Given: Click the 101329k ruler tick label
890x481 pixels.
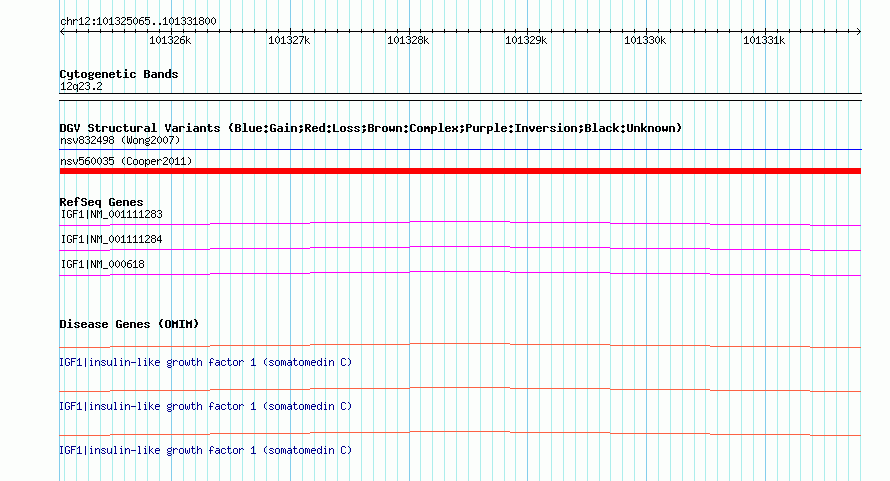Looking at the screenshot, I should 526,40.
